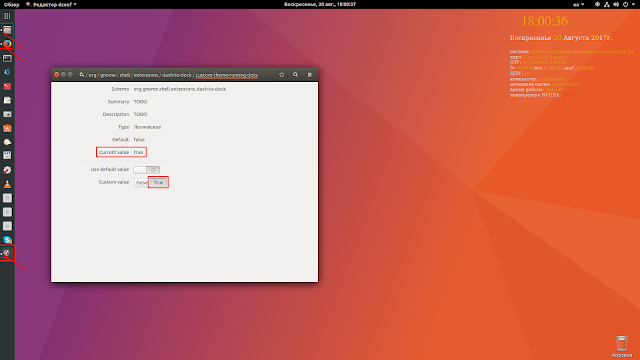Click the power icon in top panel
This screenshot has height=360, width=640.
625,4
